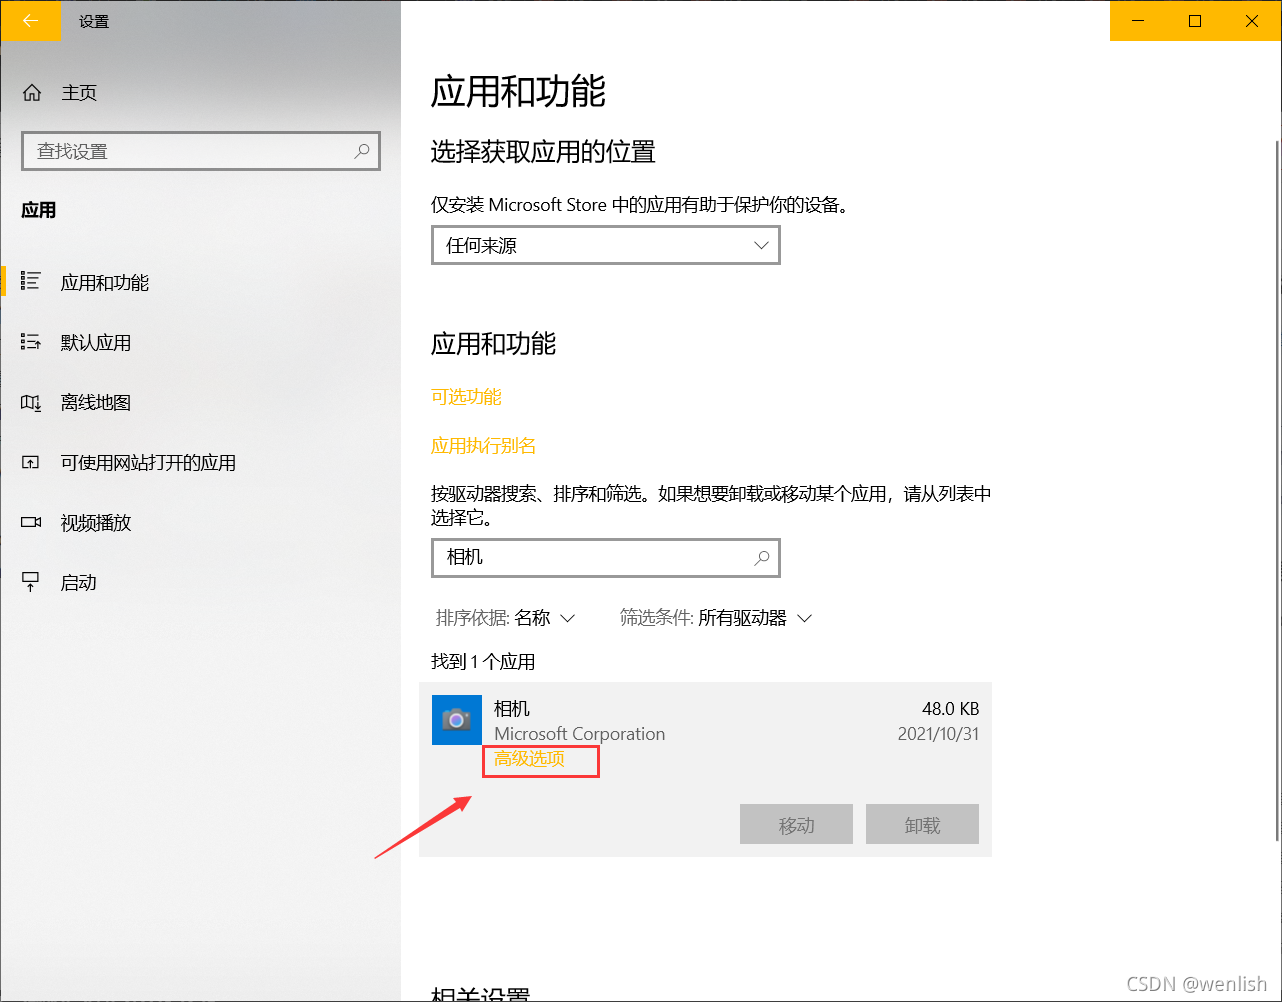
Task: Select the 离线地图 map icon
Action: 31,402
